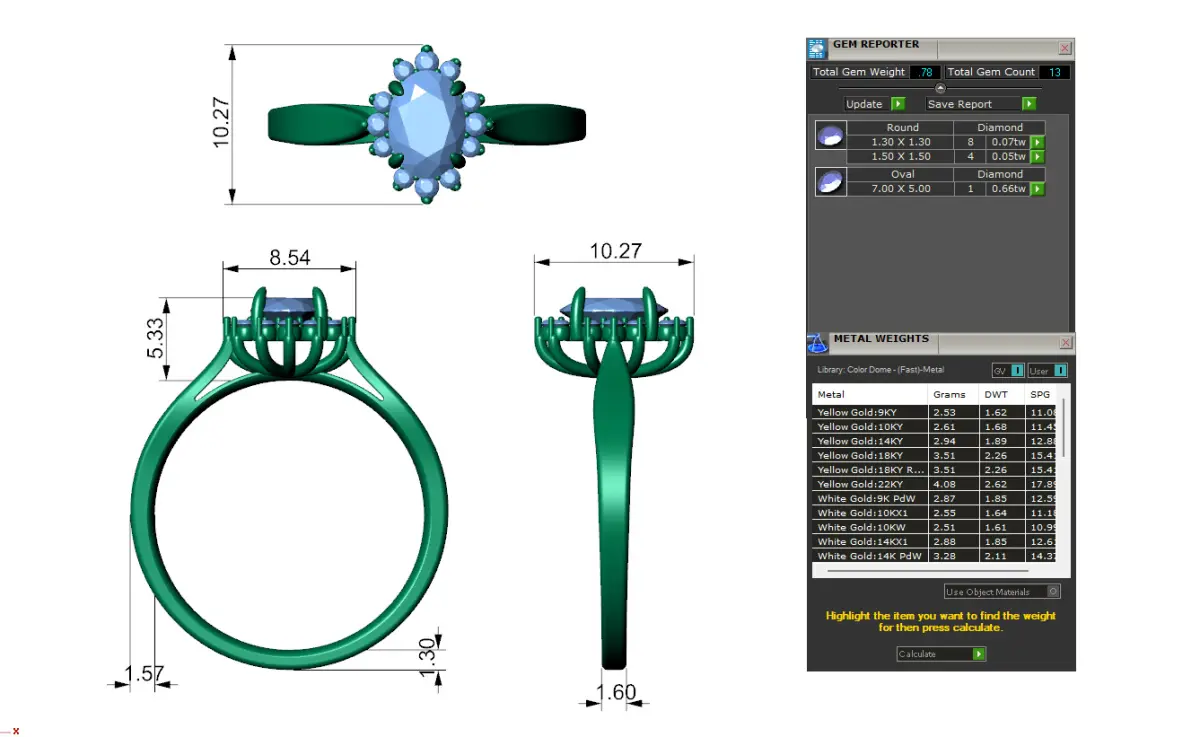Close the Gem Reporter panel
The height and width of the screenshot is (737, 1200).
pos(1065,47)
